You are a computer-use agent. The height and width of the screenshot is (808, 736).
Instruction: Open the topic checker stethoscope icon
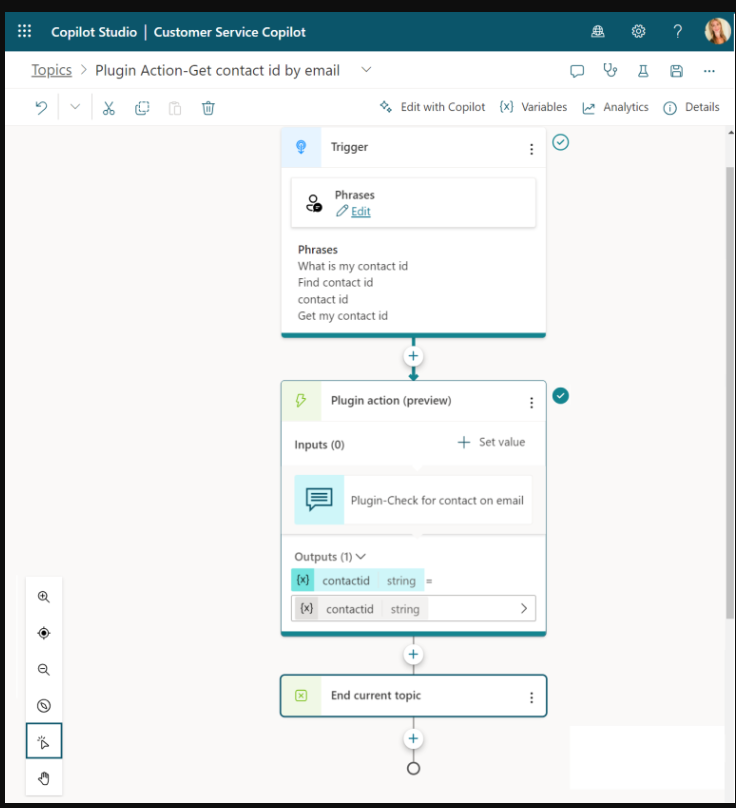pos(610,70)
